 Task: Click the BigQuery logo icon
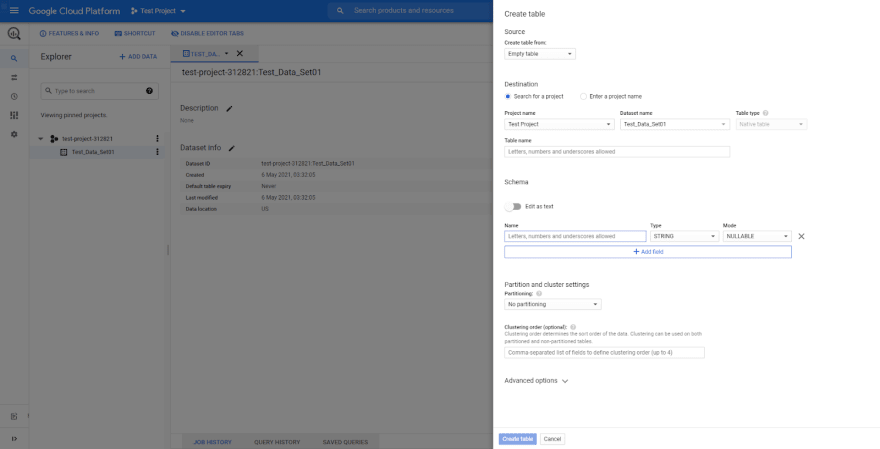pyautogui.click(x=14, y=34)
